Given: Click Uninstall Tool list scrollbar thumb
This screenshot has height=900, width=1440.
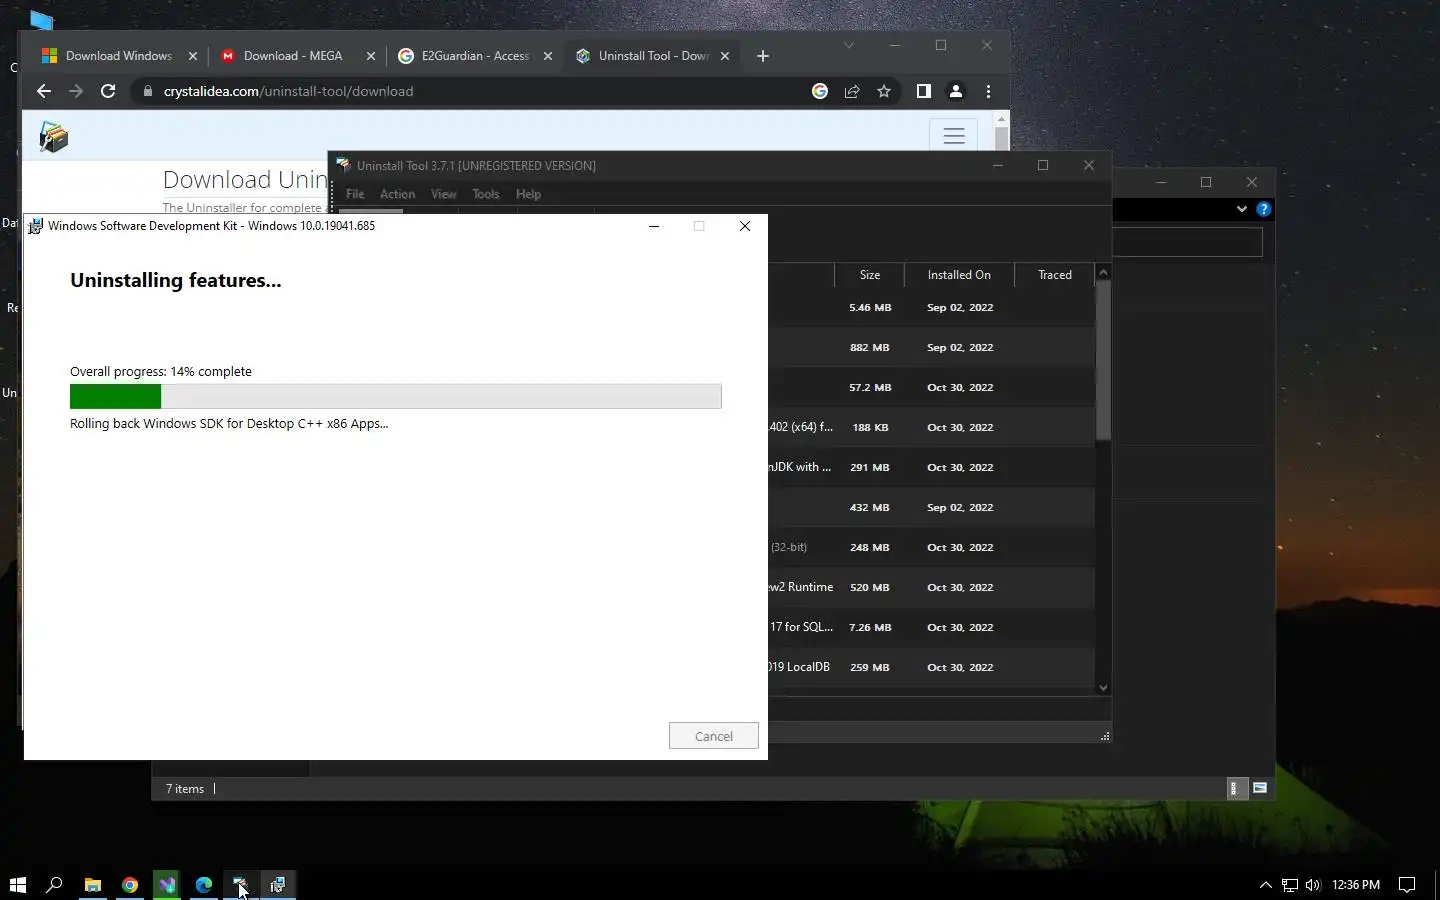Looking at the screenshot, I should pos(1103,360).
